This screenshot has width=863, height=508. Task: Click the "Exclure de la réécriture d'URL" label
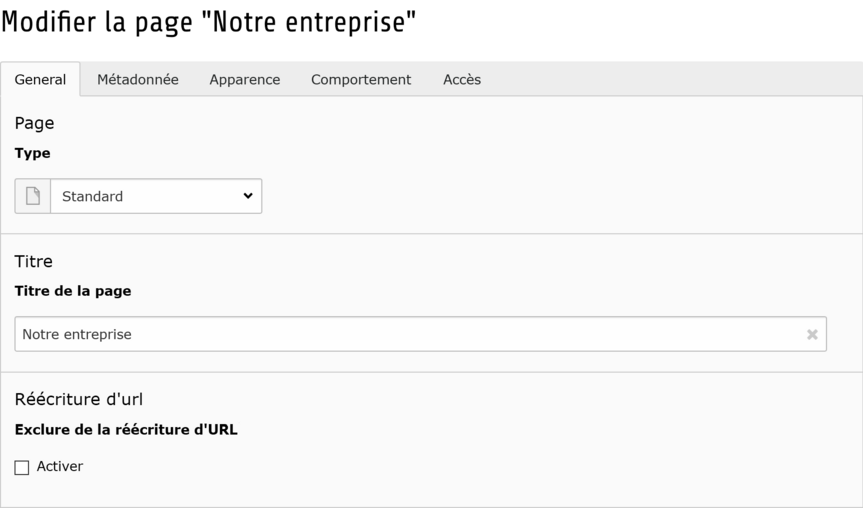point(126,430)
